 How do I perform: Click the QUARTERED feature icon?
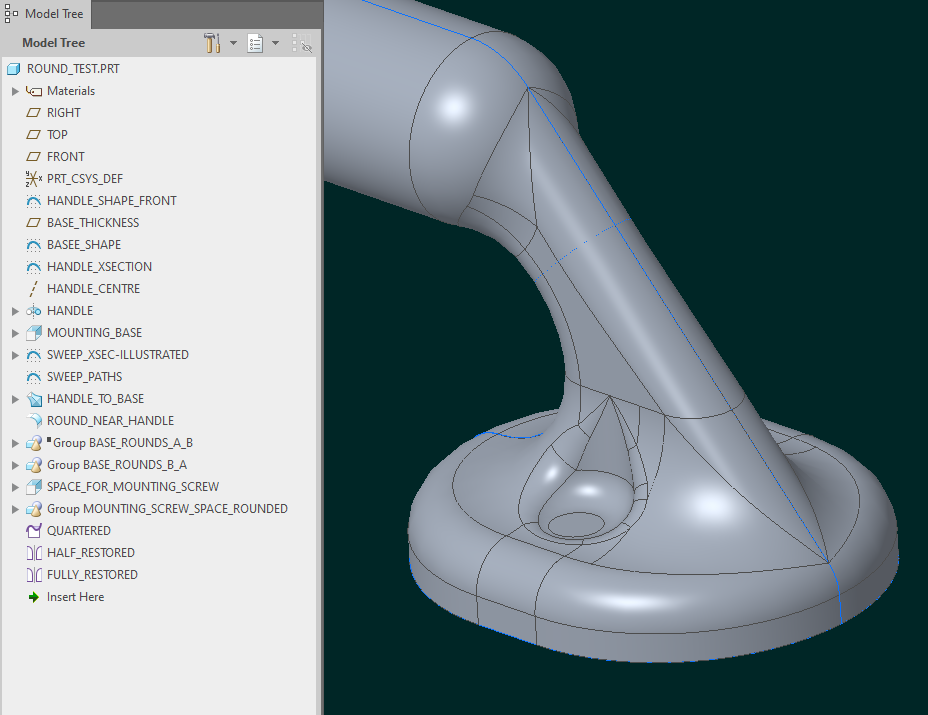(33, 530)
